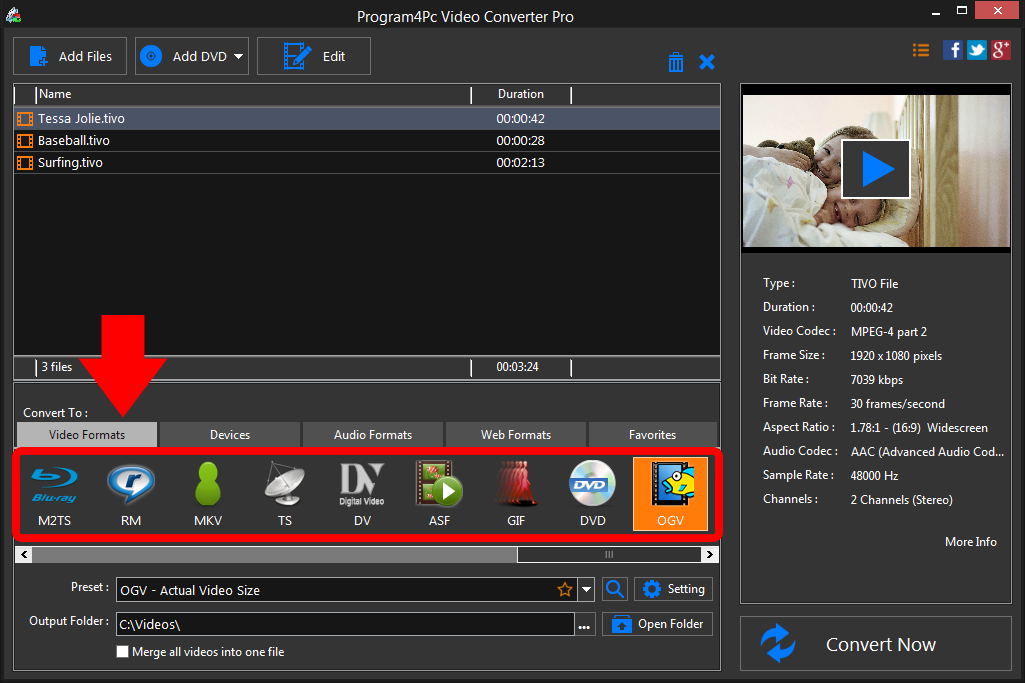
Task: Click the film icon beside Tessa Jolie.tivo
Action: [25, 119]
